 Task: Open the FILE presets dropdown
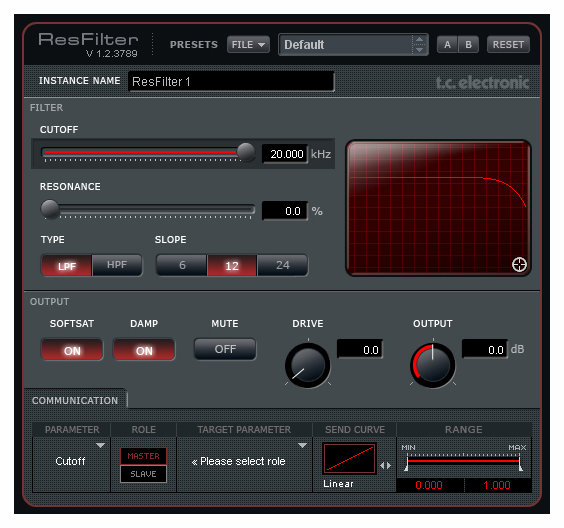tap(248, 45)
